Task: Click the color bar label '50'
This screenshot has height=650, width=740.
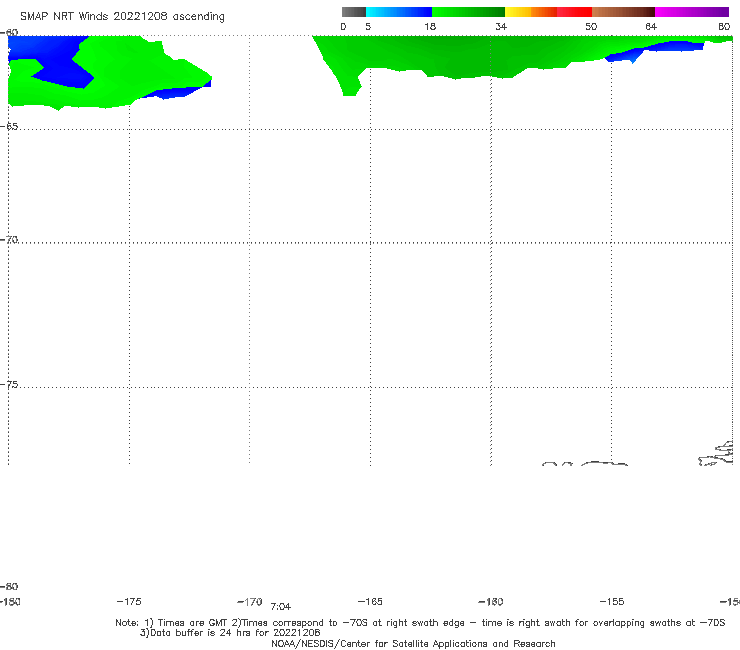Action: coord(591,27)
